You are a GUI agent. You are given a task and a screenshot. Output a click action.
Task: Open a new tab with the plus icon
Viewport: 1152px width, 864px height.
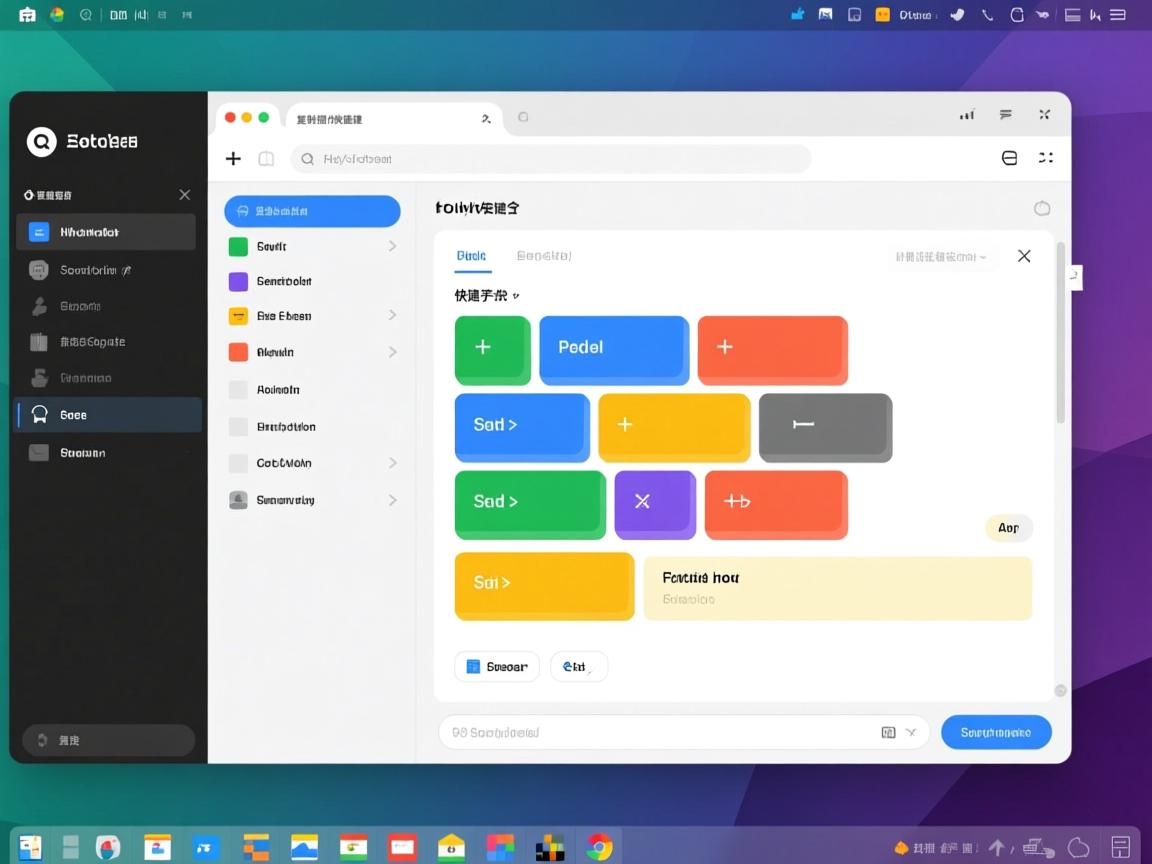tap(233, 158)
